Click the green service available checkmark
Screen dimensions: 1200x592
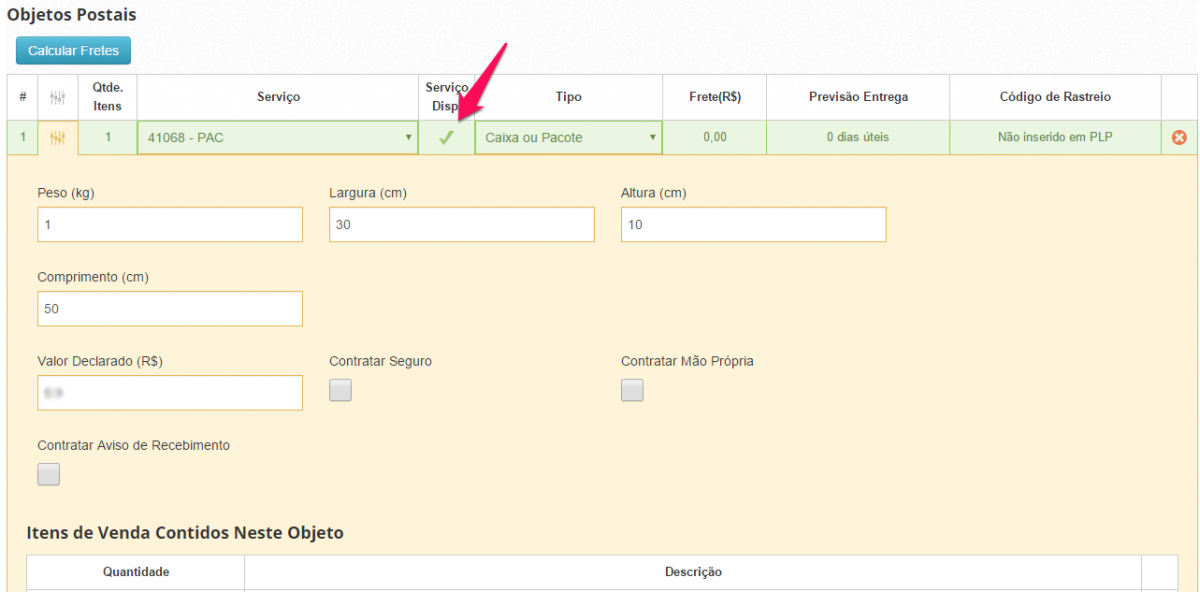pos(446,138)
